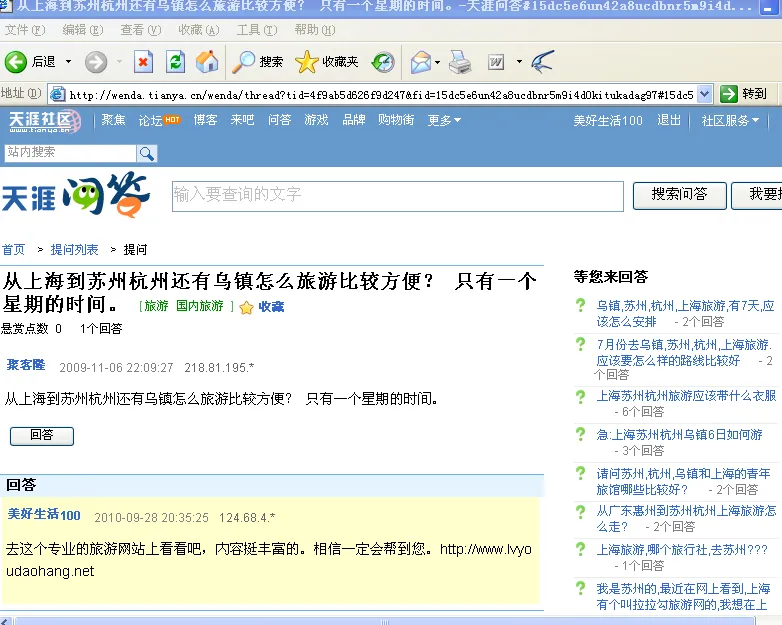Click the browser Stop button

[143, 62]
